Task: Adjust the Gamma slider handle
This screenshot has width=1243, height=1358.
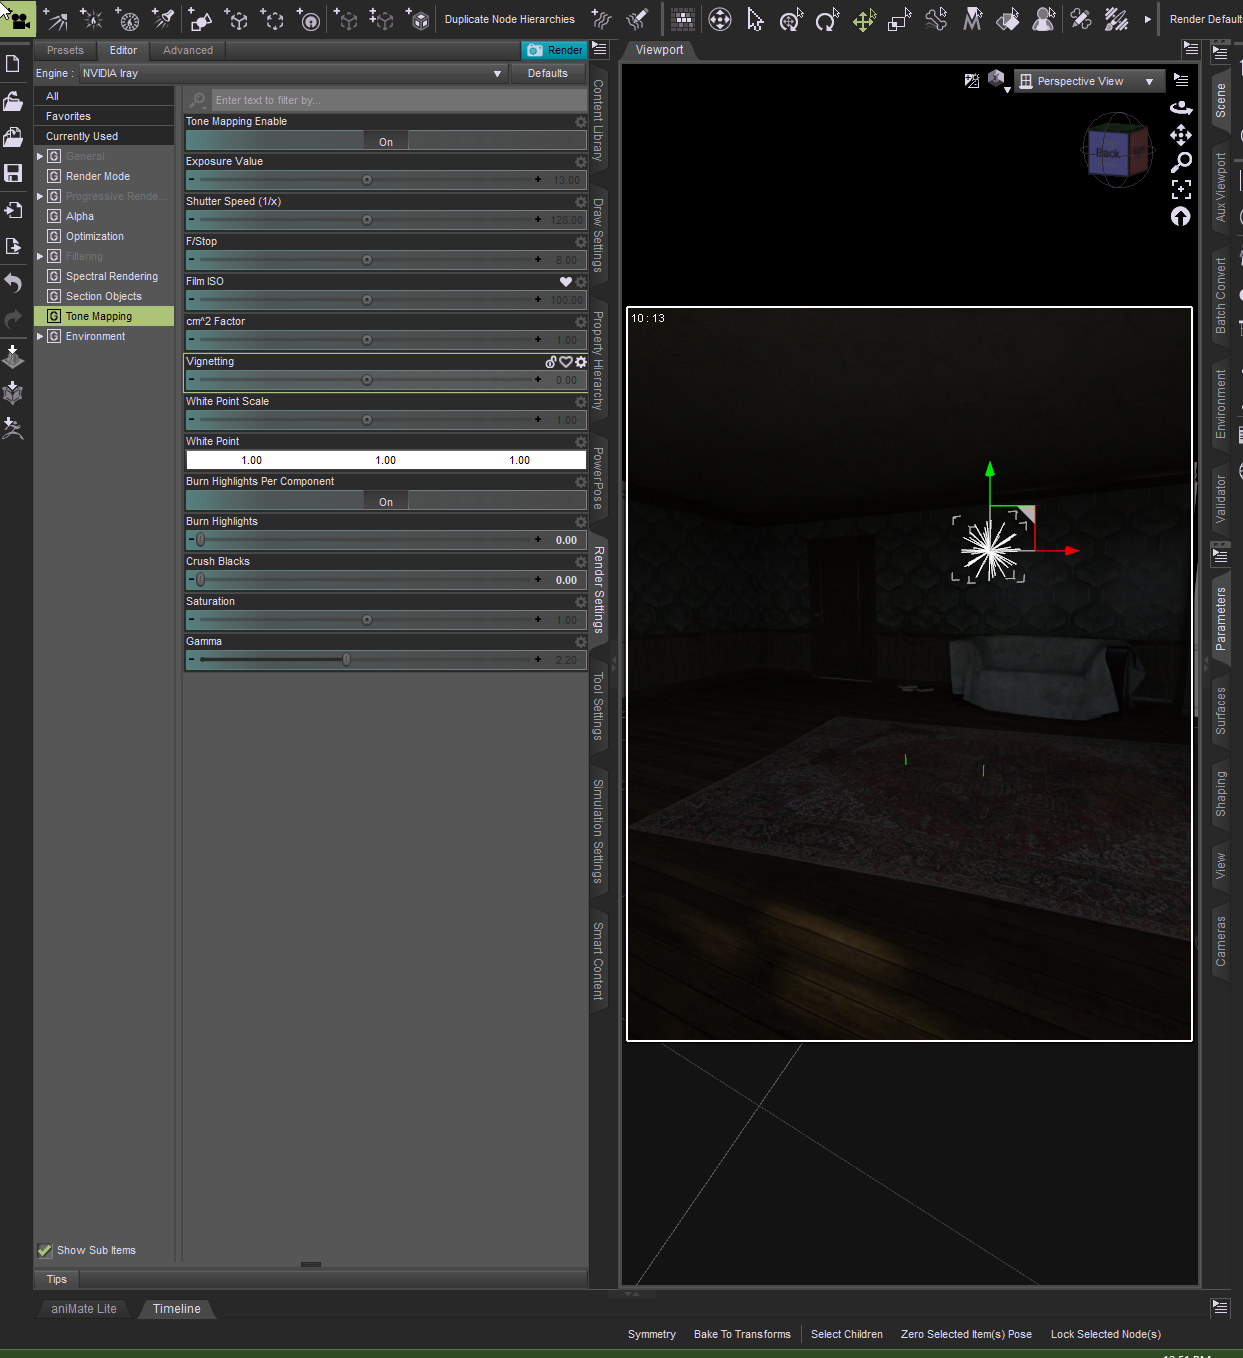Action: [347, 660]
